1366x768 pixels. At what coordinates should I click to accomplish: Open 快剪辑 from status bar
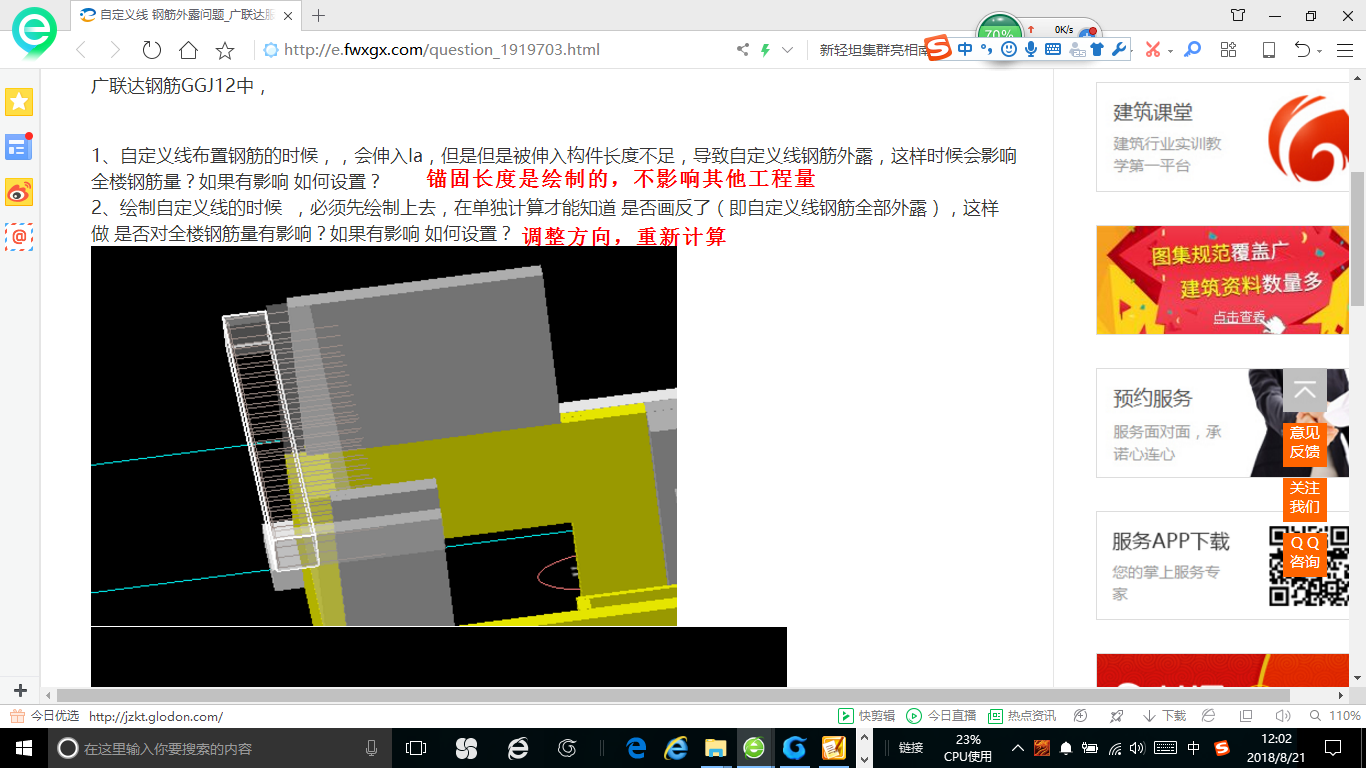click(867, 716)
